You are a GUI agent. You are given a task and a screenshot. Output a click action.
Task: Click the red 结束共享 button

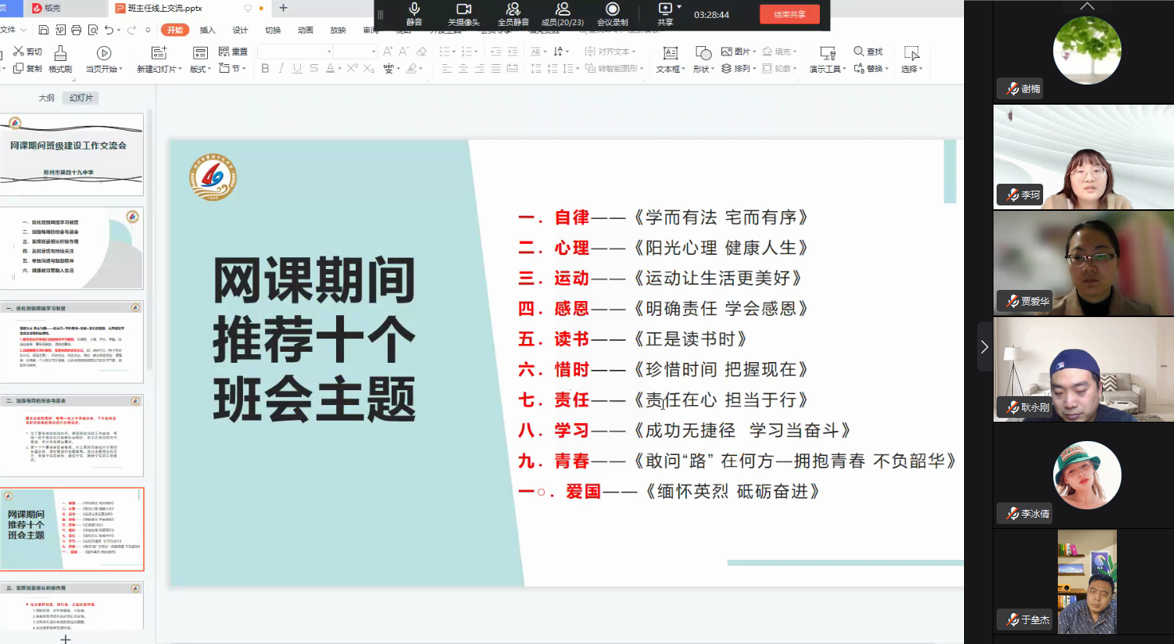coord(789,14)
